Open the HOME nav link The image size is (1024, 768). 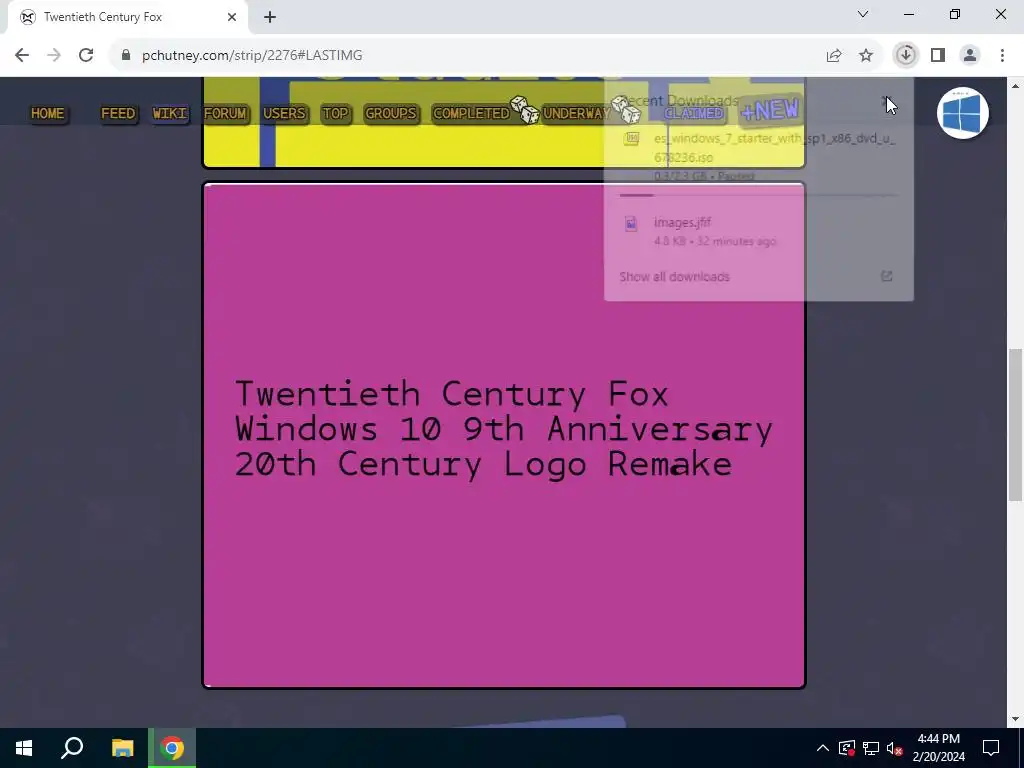point(48,114)
